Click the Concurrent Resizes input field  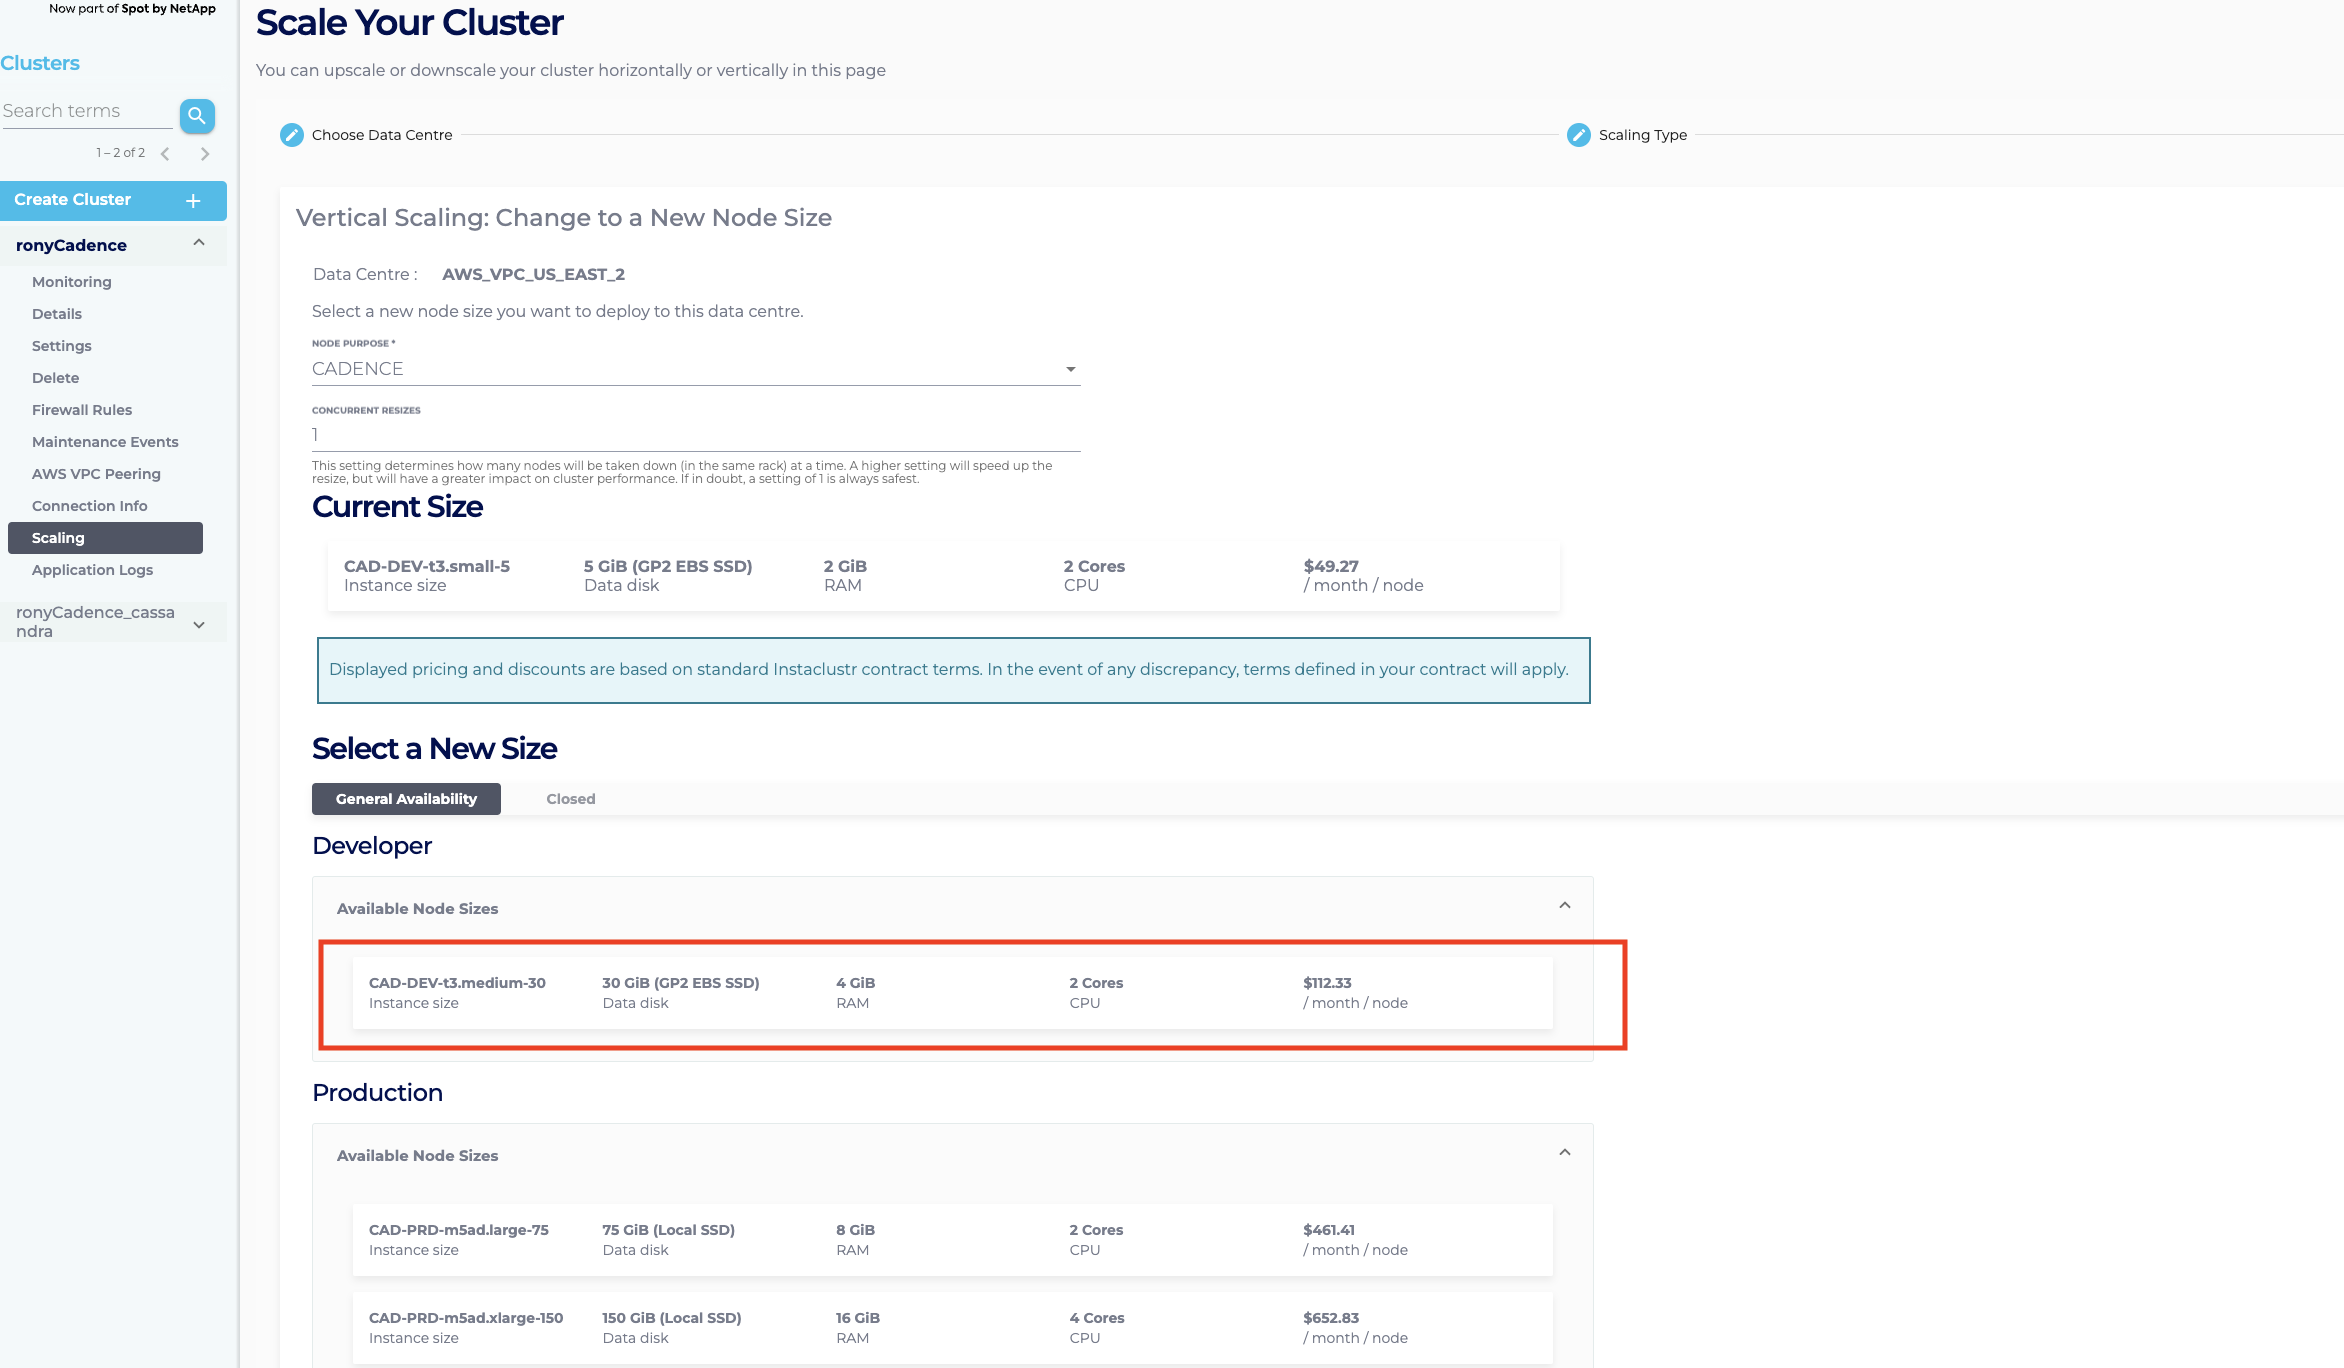point(695,435)
